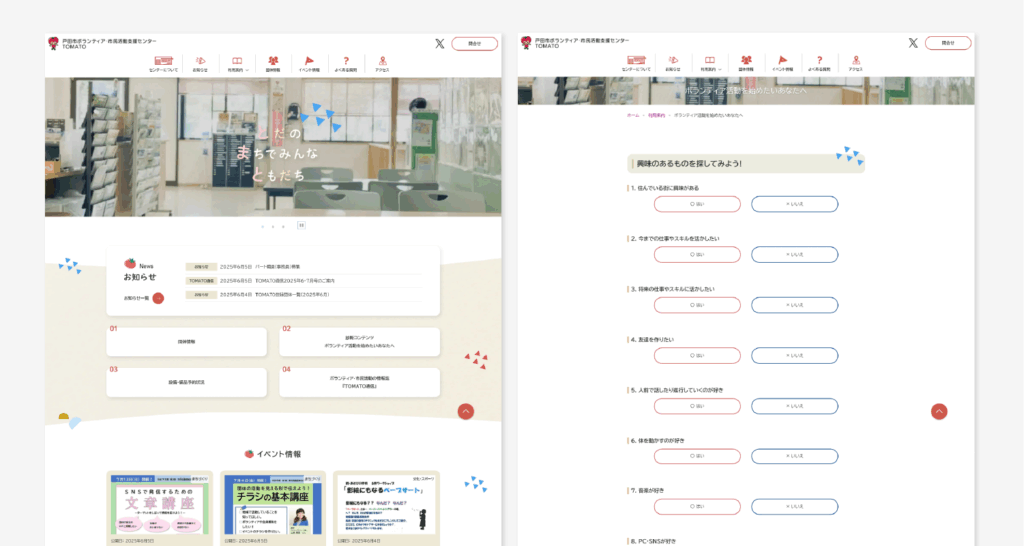The image size is (1024, 546).
Task: Select いいえ for question 6 体を動かすのが好き
Action: [x=794, y=456]
